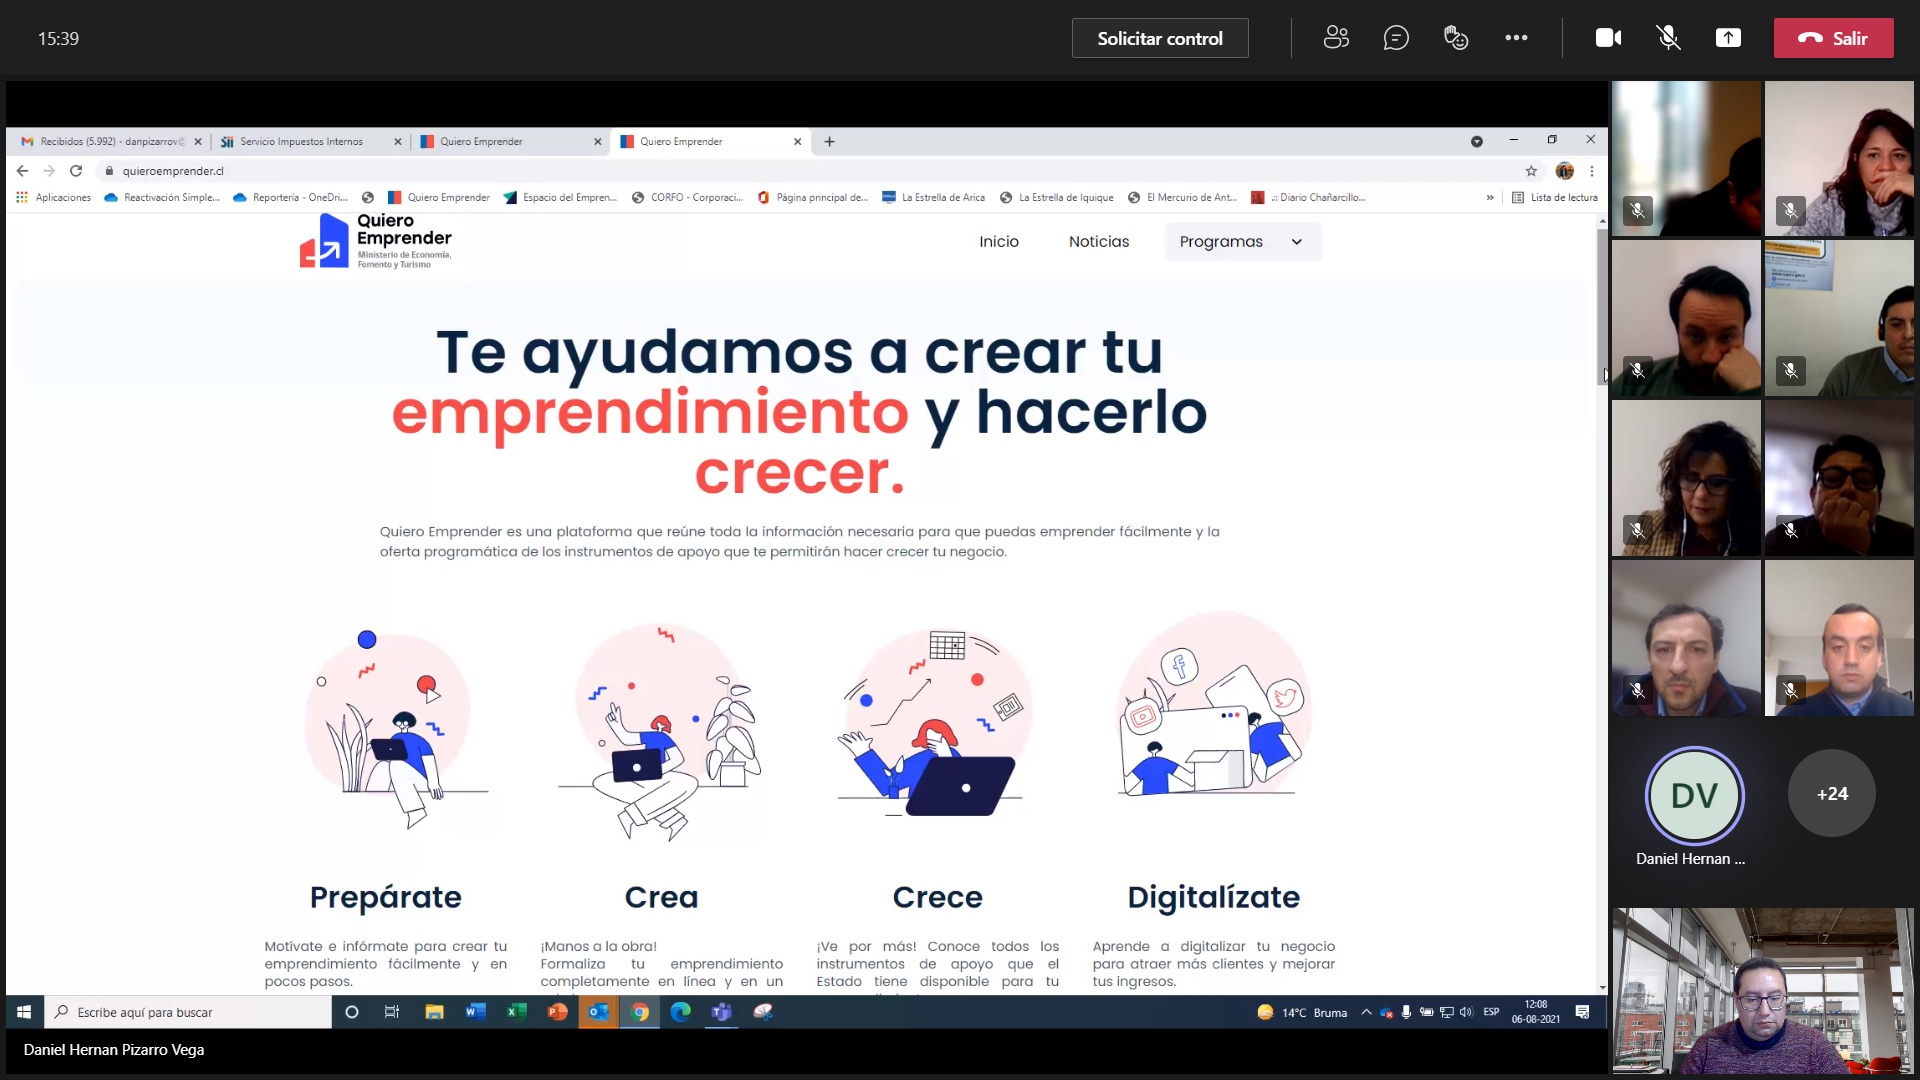Click the Solicitar control button
Viewport: 1920px width, 1080px height.
[1160, 38]
